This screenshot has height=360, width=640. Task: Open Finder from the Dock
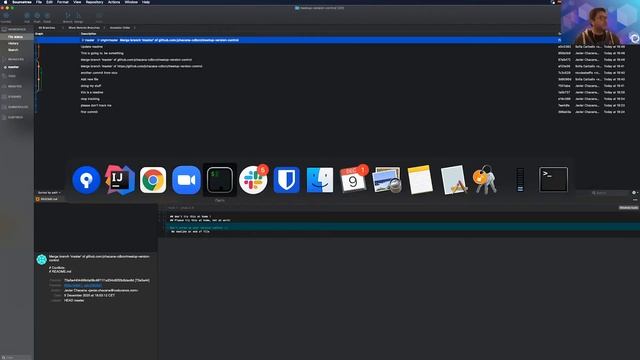pos(320,180)
